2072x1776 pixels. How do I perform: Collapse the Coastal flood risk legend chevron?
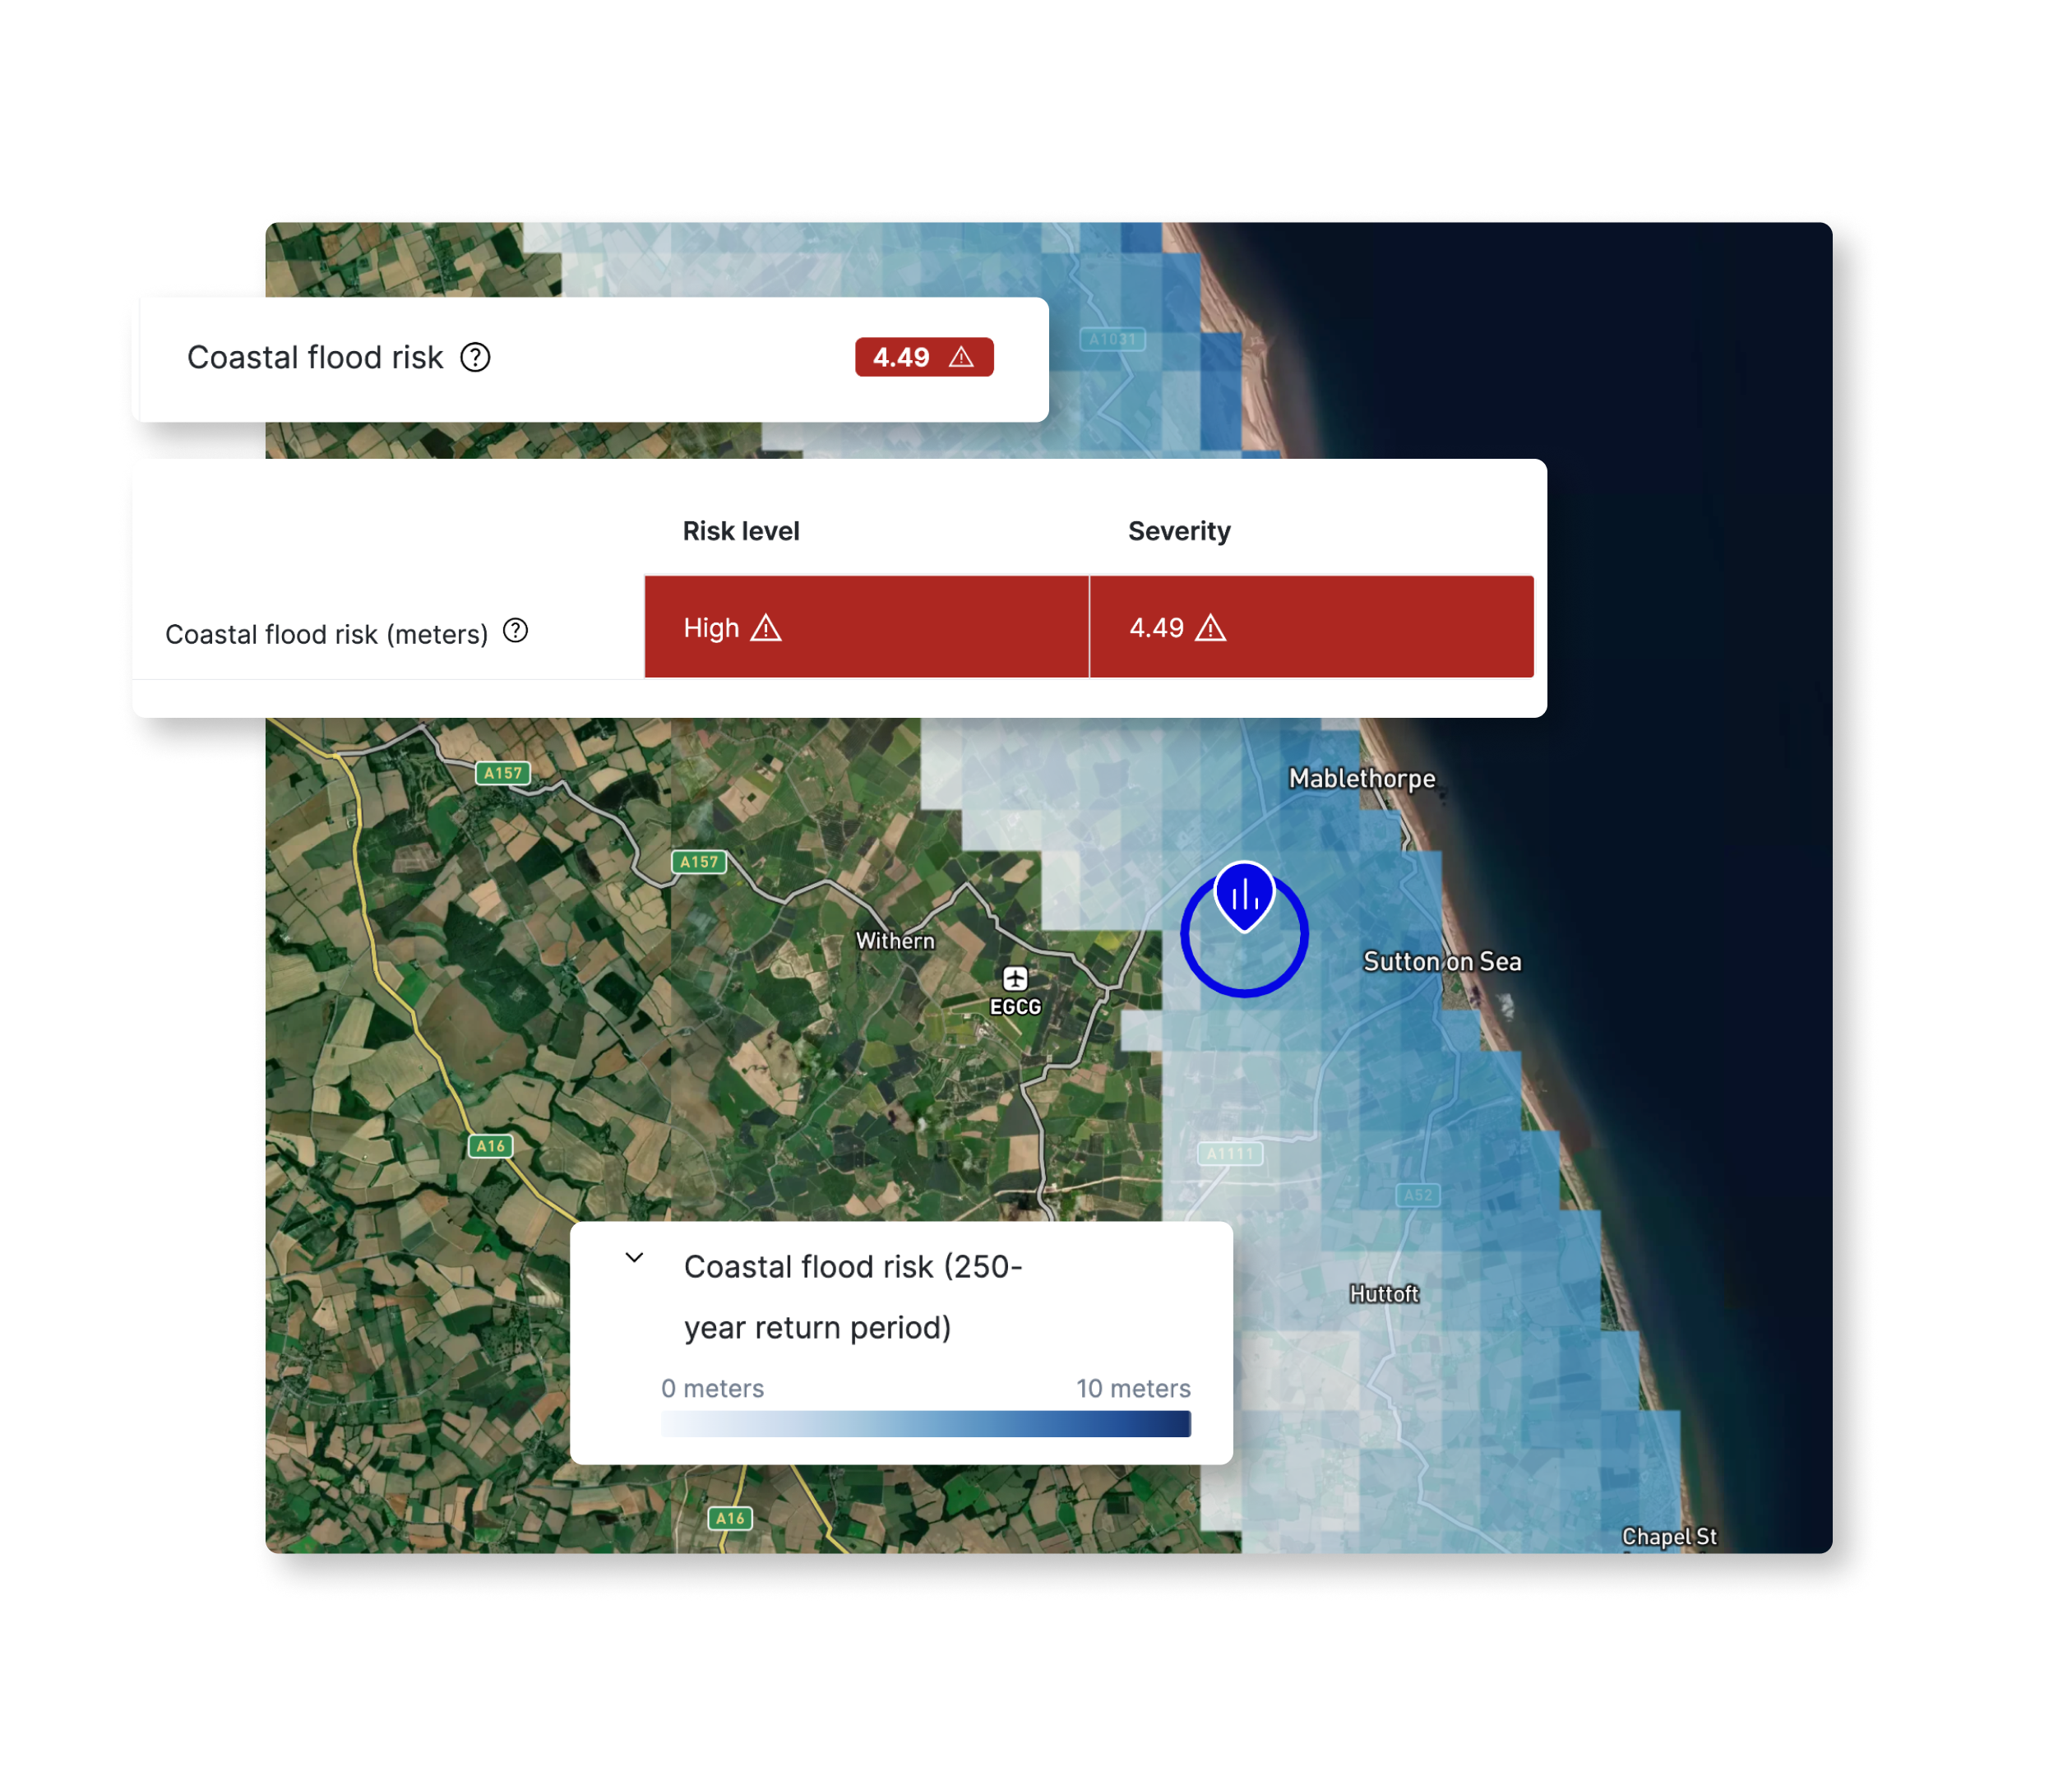tap(634, 1258)
